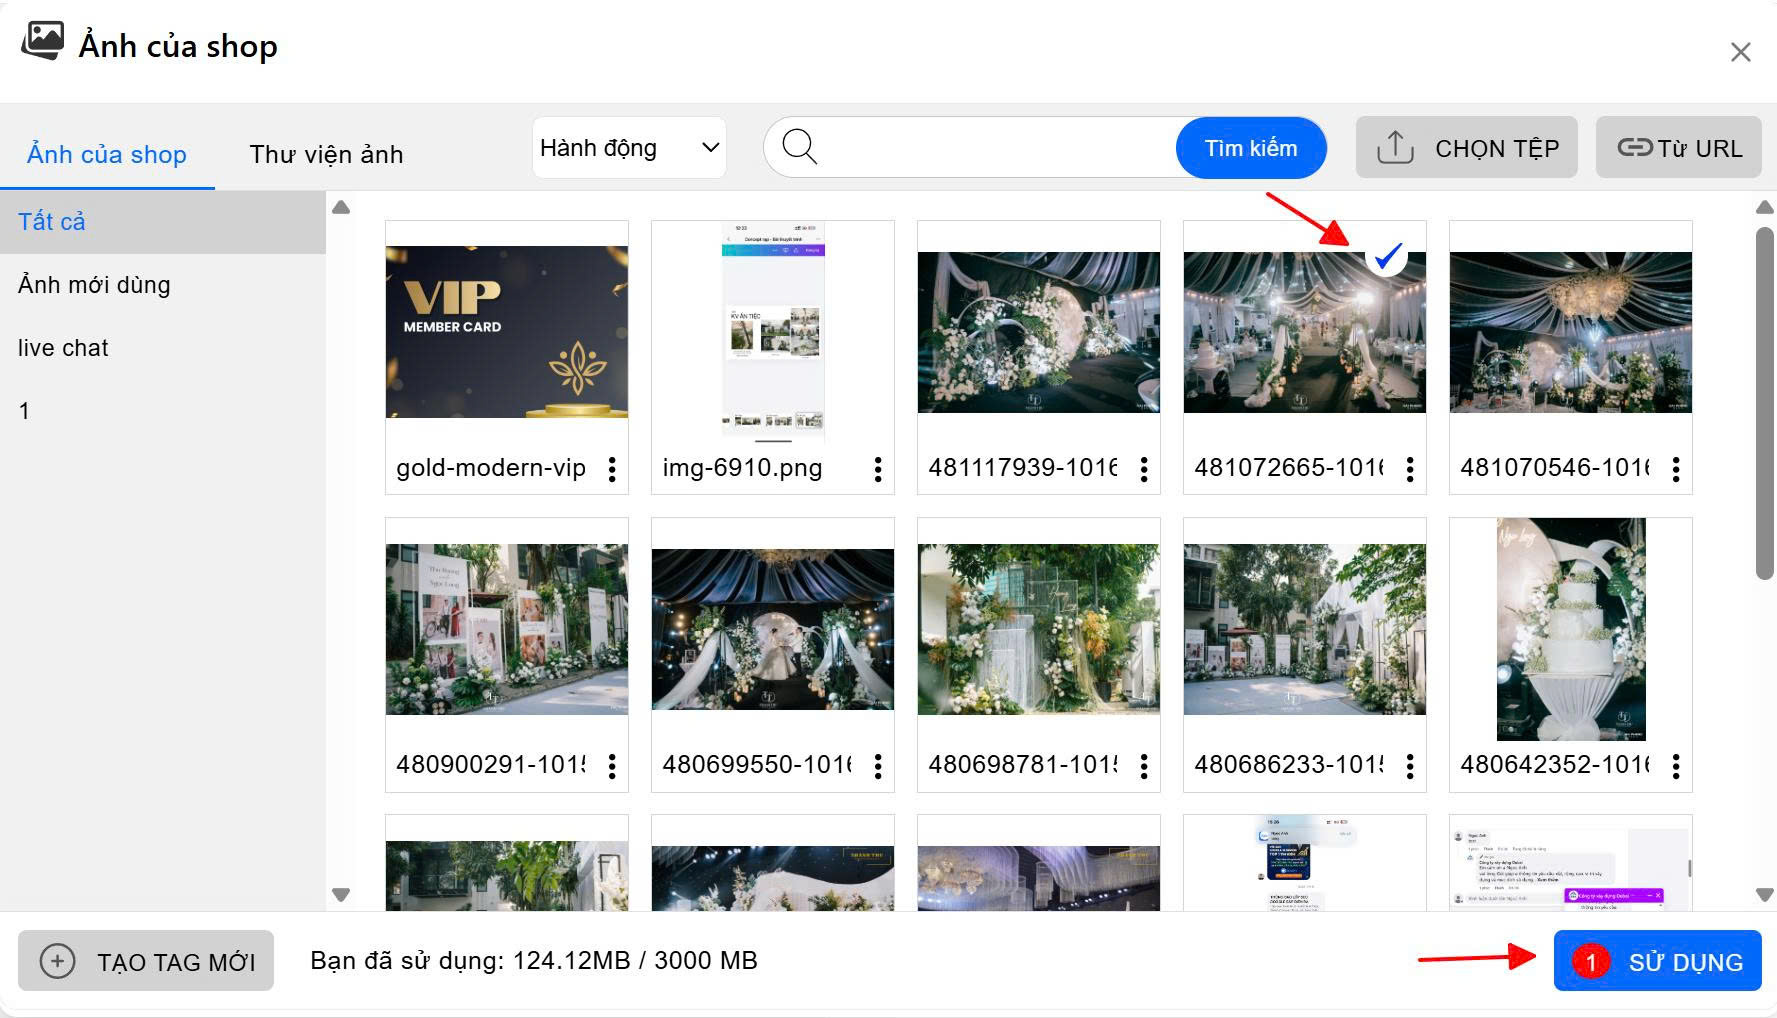
Task: Click the link icon in Từ URL
Action: pyautogui.click(x=1635, y=148)
